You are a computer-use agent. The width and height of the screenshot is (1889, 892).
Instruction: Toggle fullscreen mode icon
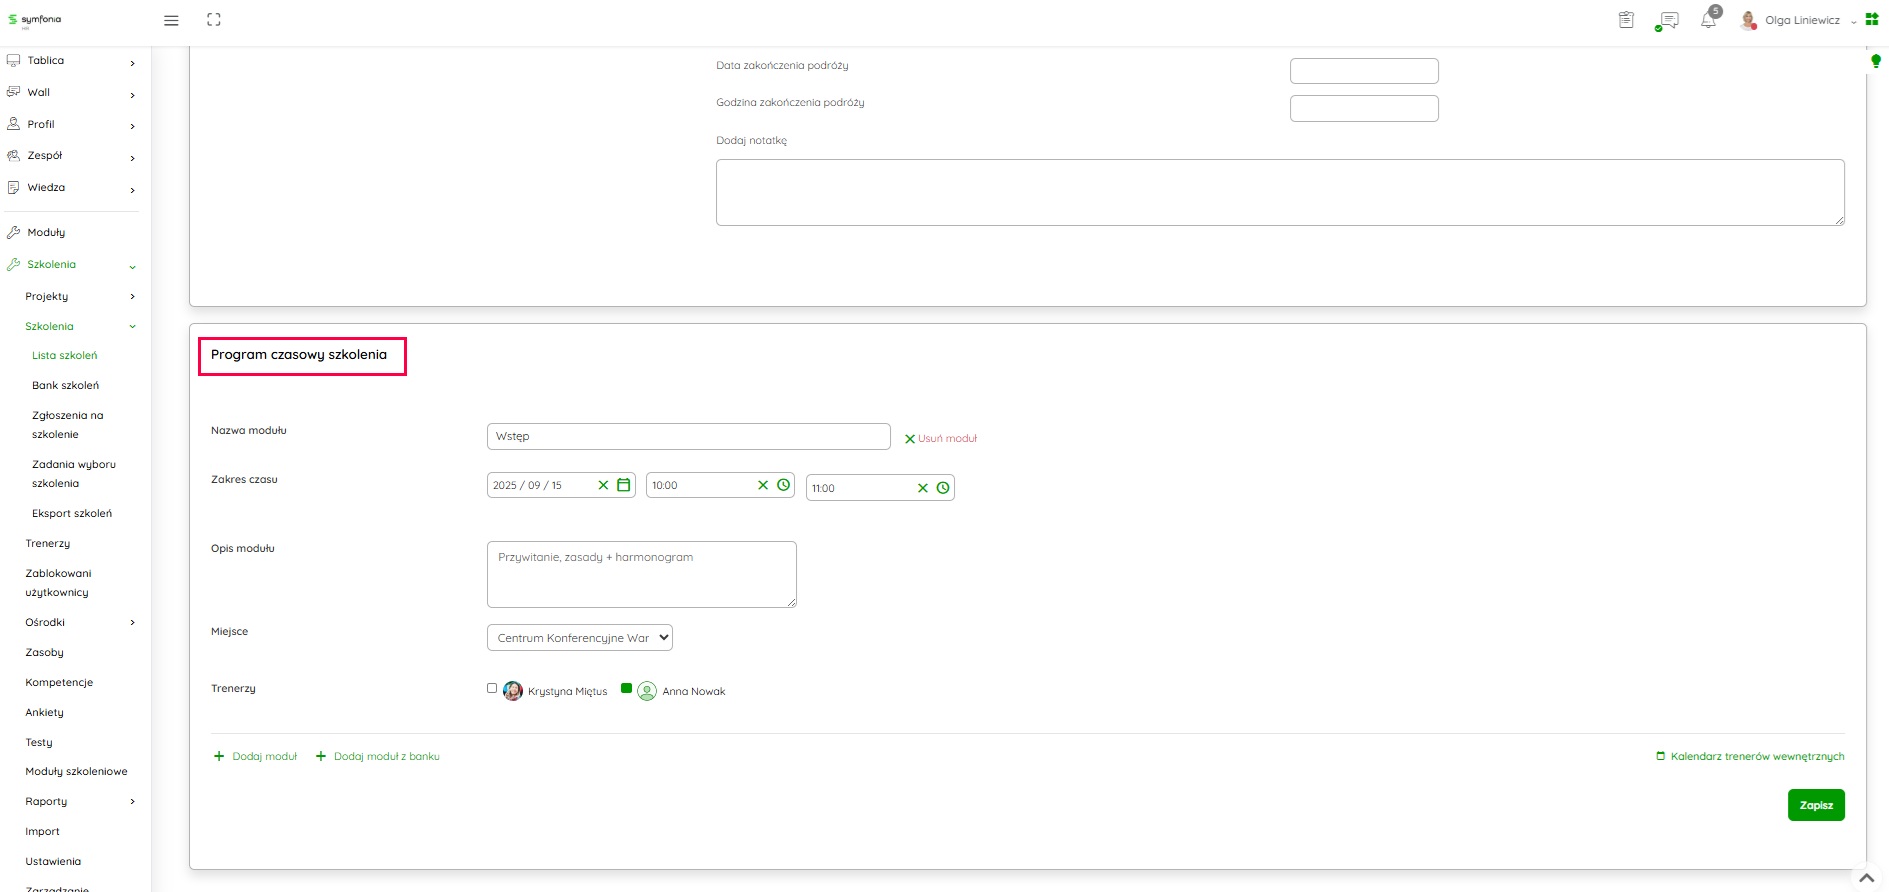(214, 20)
